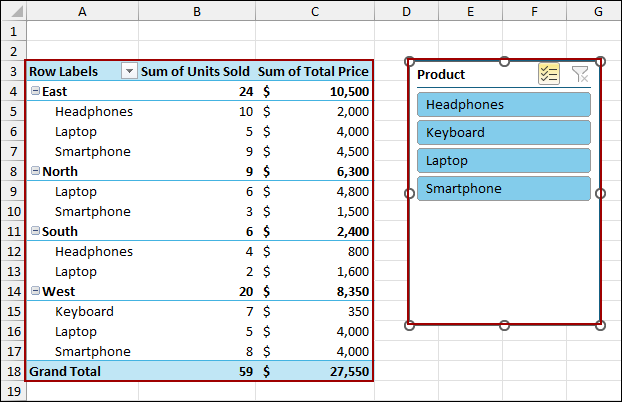Select the Grand Total label cell
The image size is (622, 402).
click(66, 371)
